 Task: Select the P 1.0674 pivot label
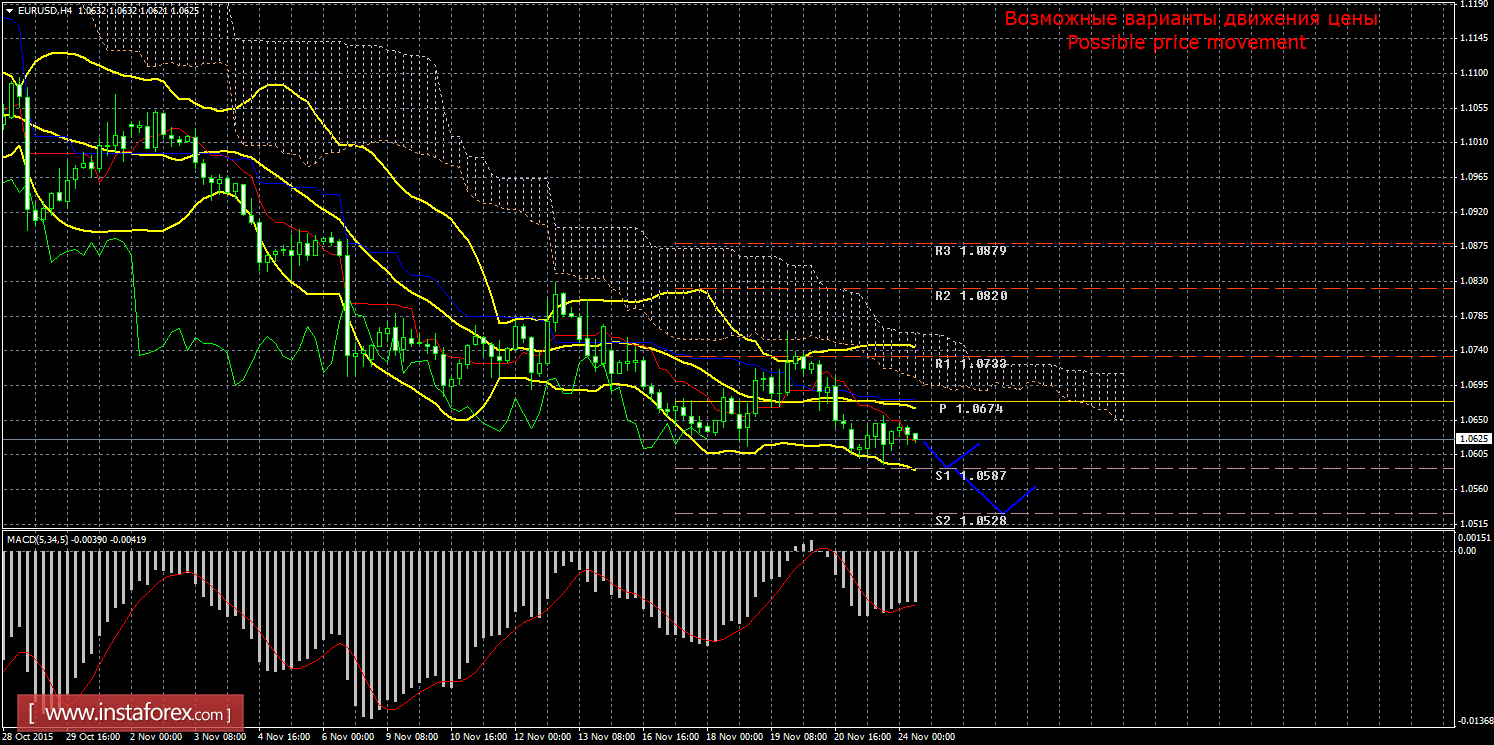970,409
